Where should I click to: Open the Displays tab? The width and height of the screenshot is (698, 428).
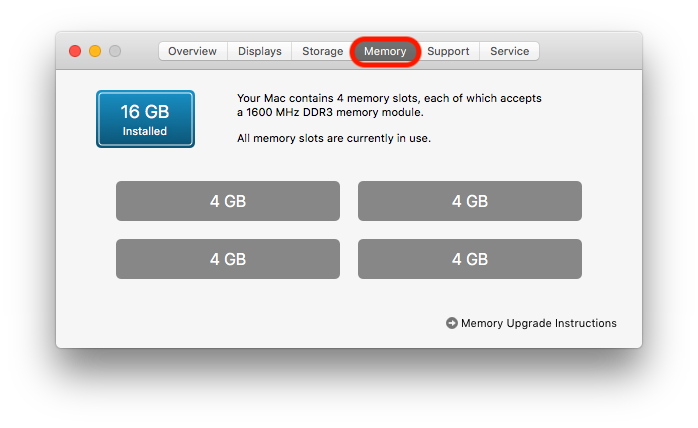coord(259,51)
